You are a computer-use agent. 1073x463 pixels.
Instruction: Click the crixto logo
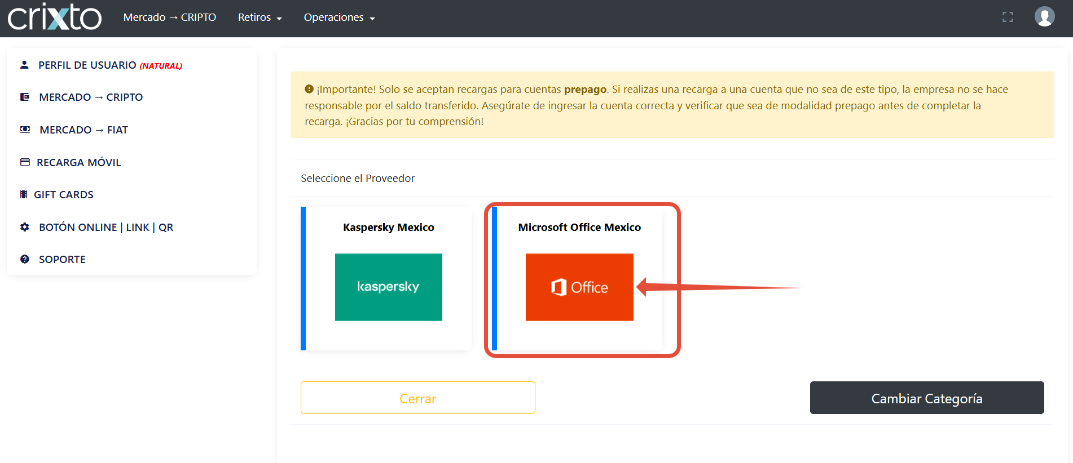click(54, 18)
